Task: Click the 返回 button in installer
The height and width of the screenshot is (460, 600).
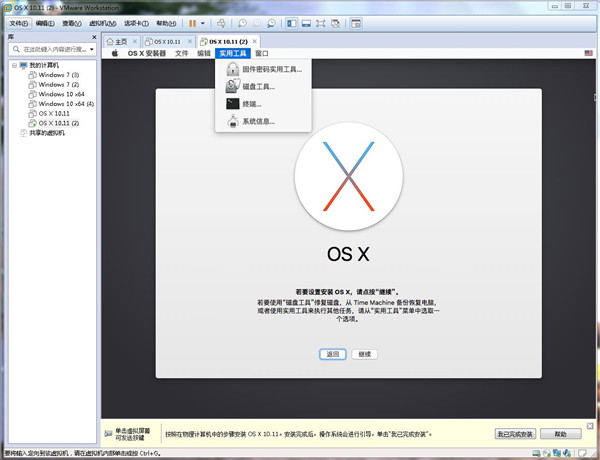Action: (333, 354)
